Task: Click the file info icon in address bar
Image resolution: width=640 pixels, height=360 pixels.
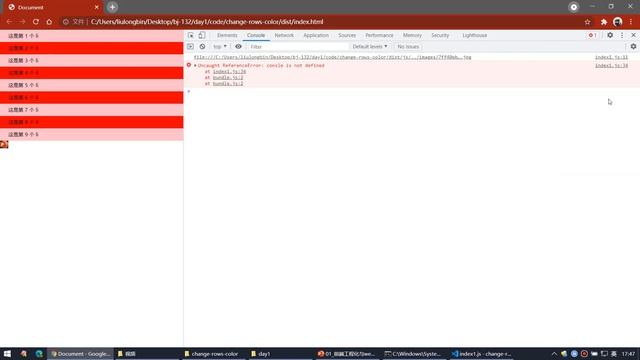Action: pos(66,22)
